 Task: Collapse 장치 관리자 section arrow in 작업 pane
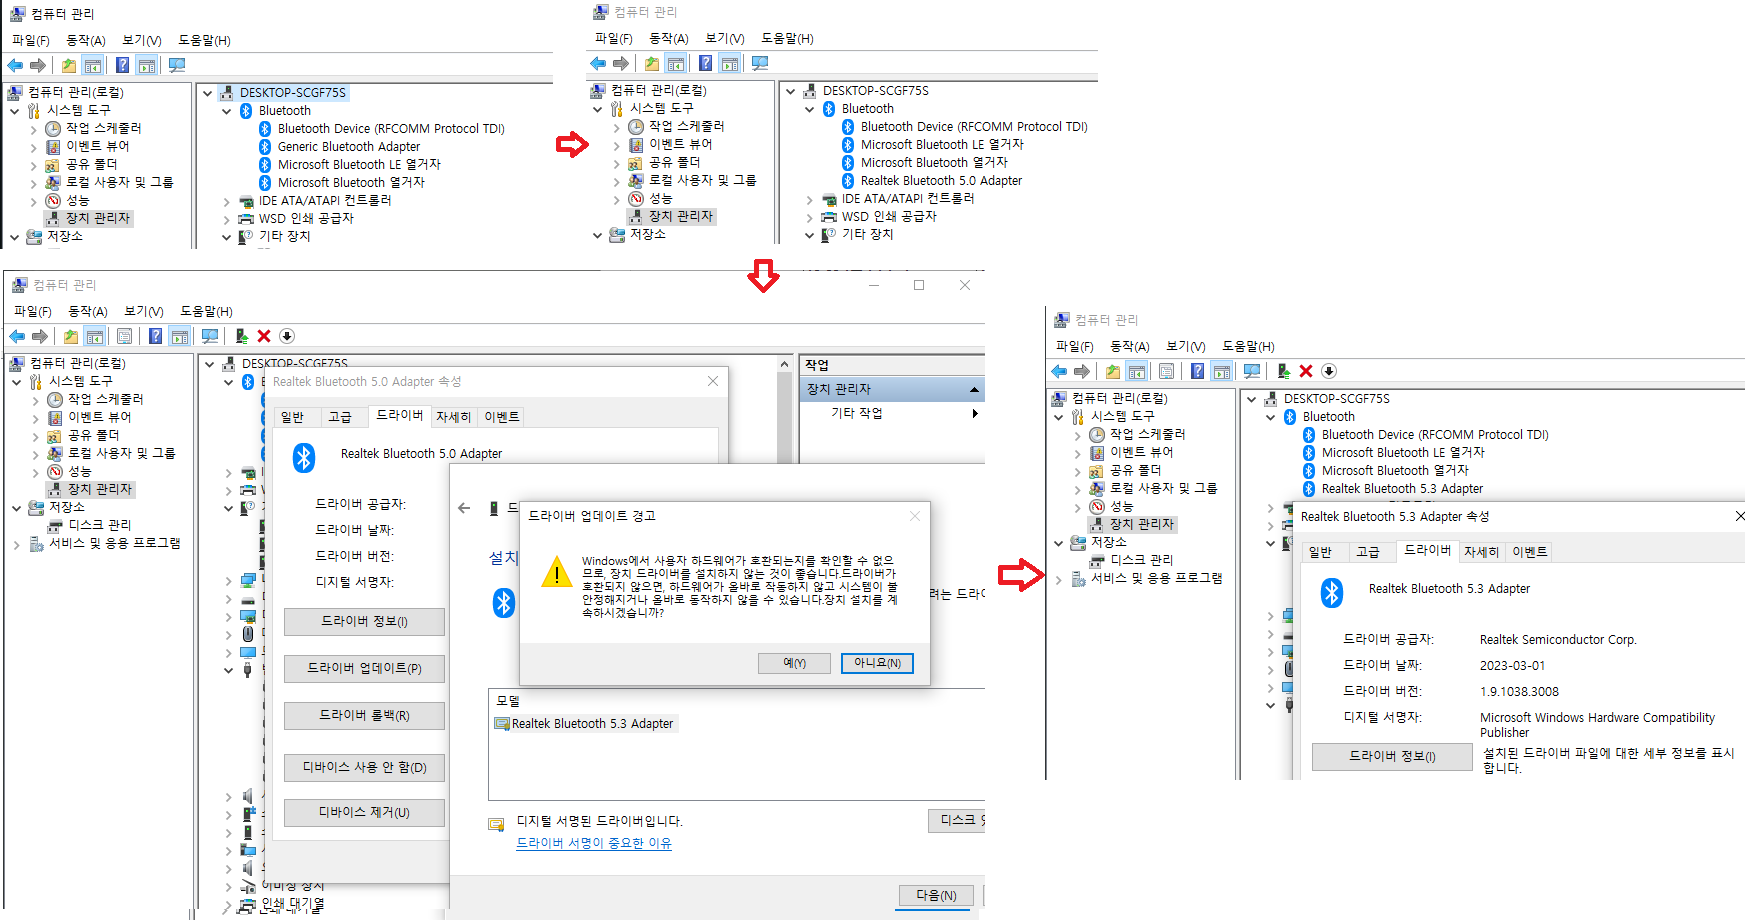974,389
